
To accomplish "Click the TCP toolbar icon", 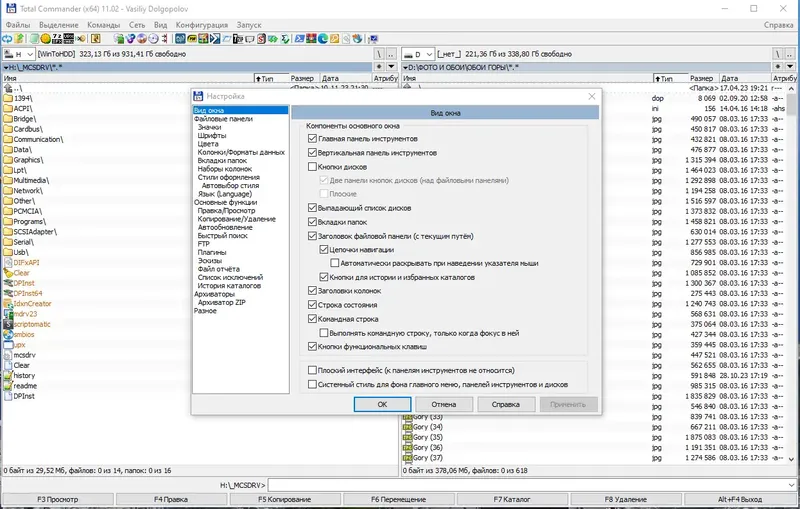I will (x=238, y=38).
